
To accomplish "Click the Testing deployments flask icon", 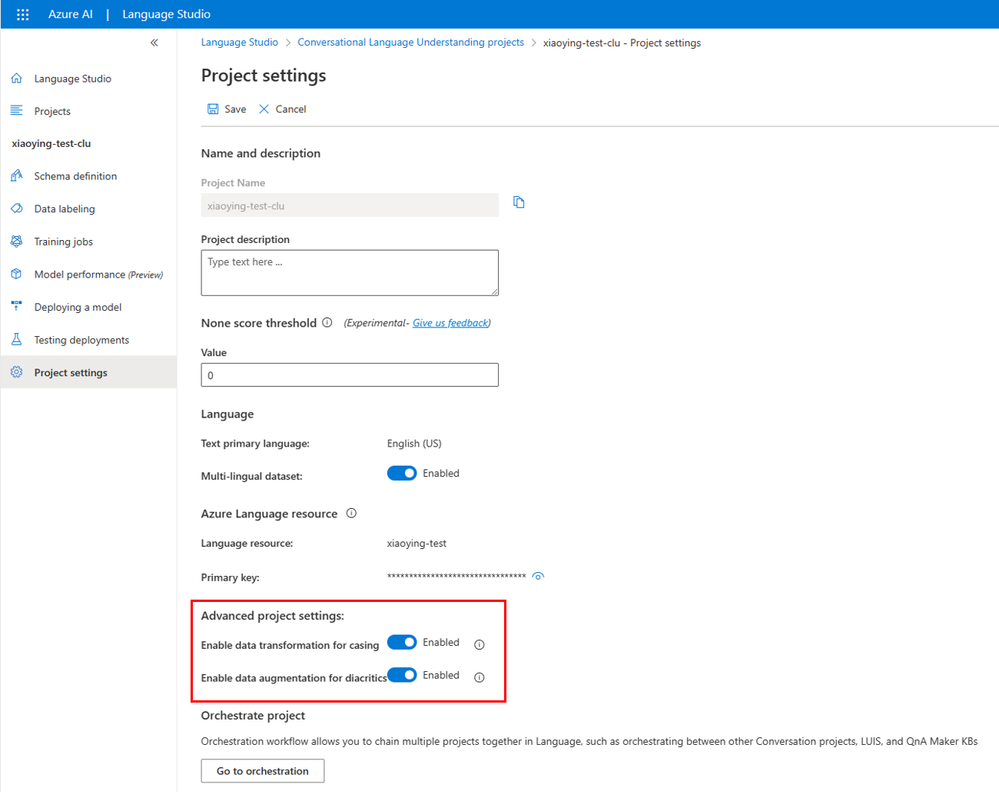I will 17,340.
